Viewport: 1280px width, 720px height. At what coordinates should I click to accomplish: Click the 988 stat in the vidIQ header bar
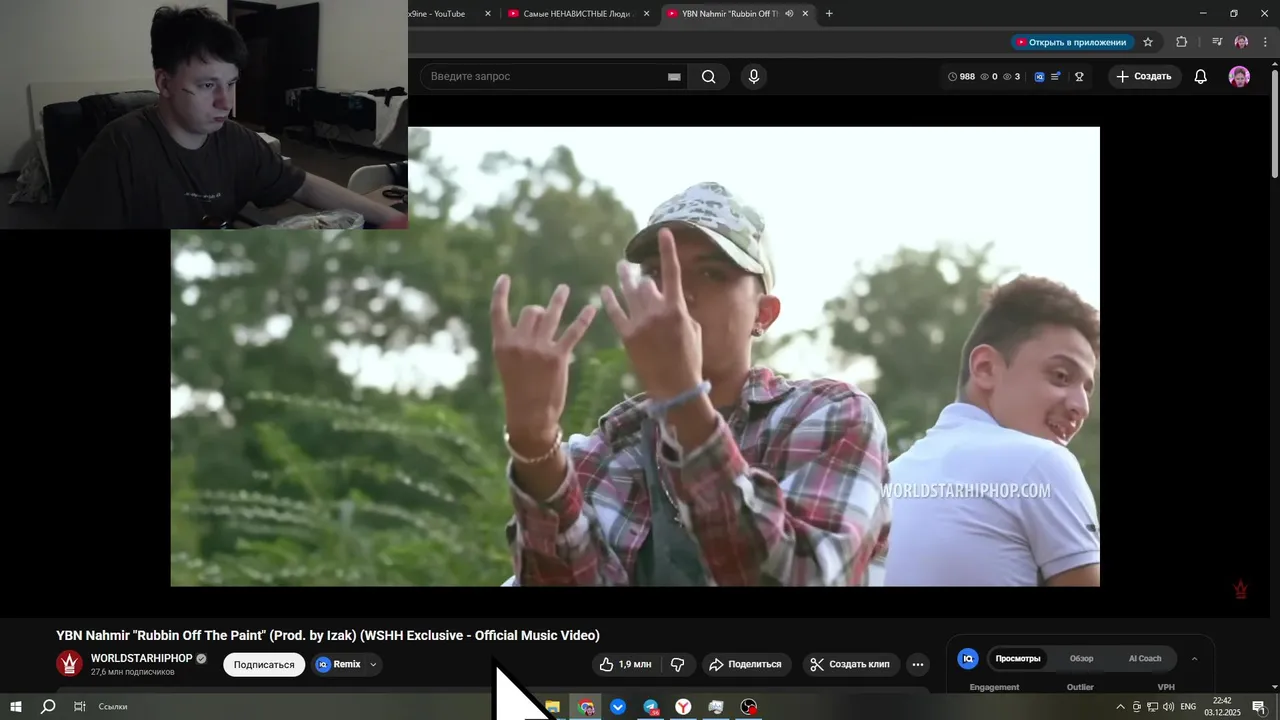(x=961, y=77)
